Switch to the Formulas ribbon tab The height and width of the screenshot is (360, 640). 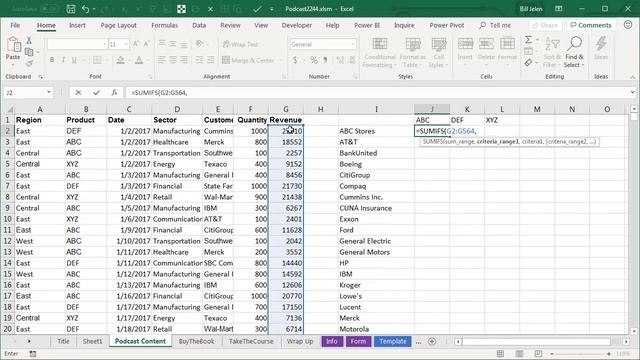164,25
